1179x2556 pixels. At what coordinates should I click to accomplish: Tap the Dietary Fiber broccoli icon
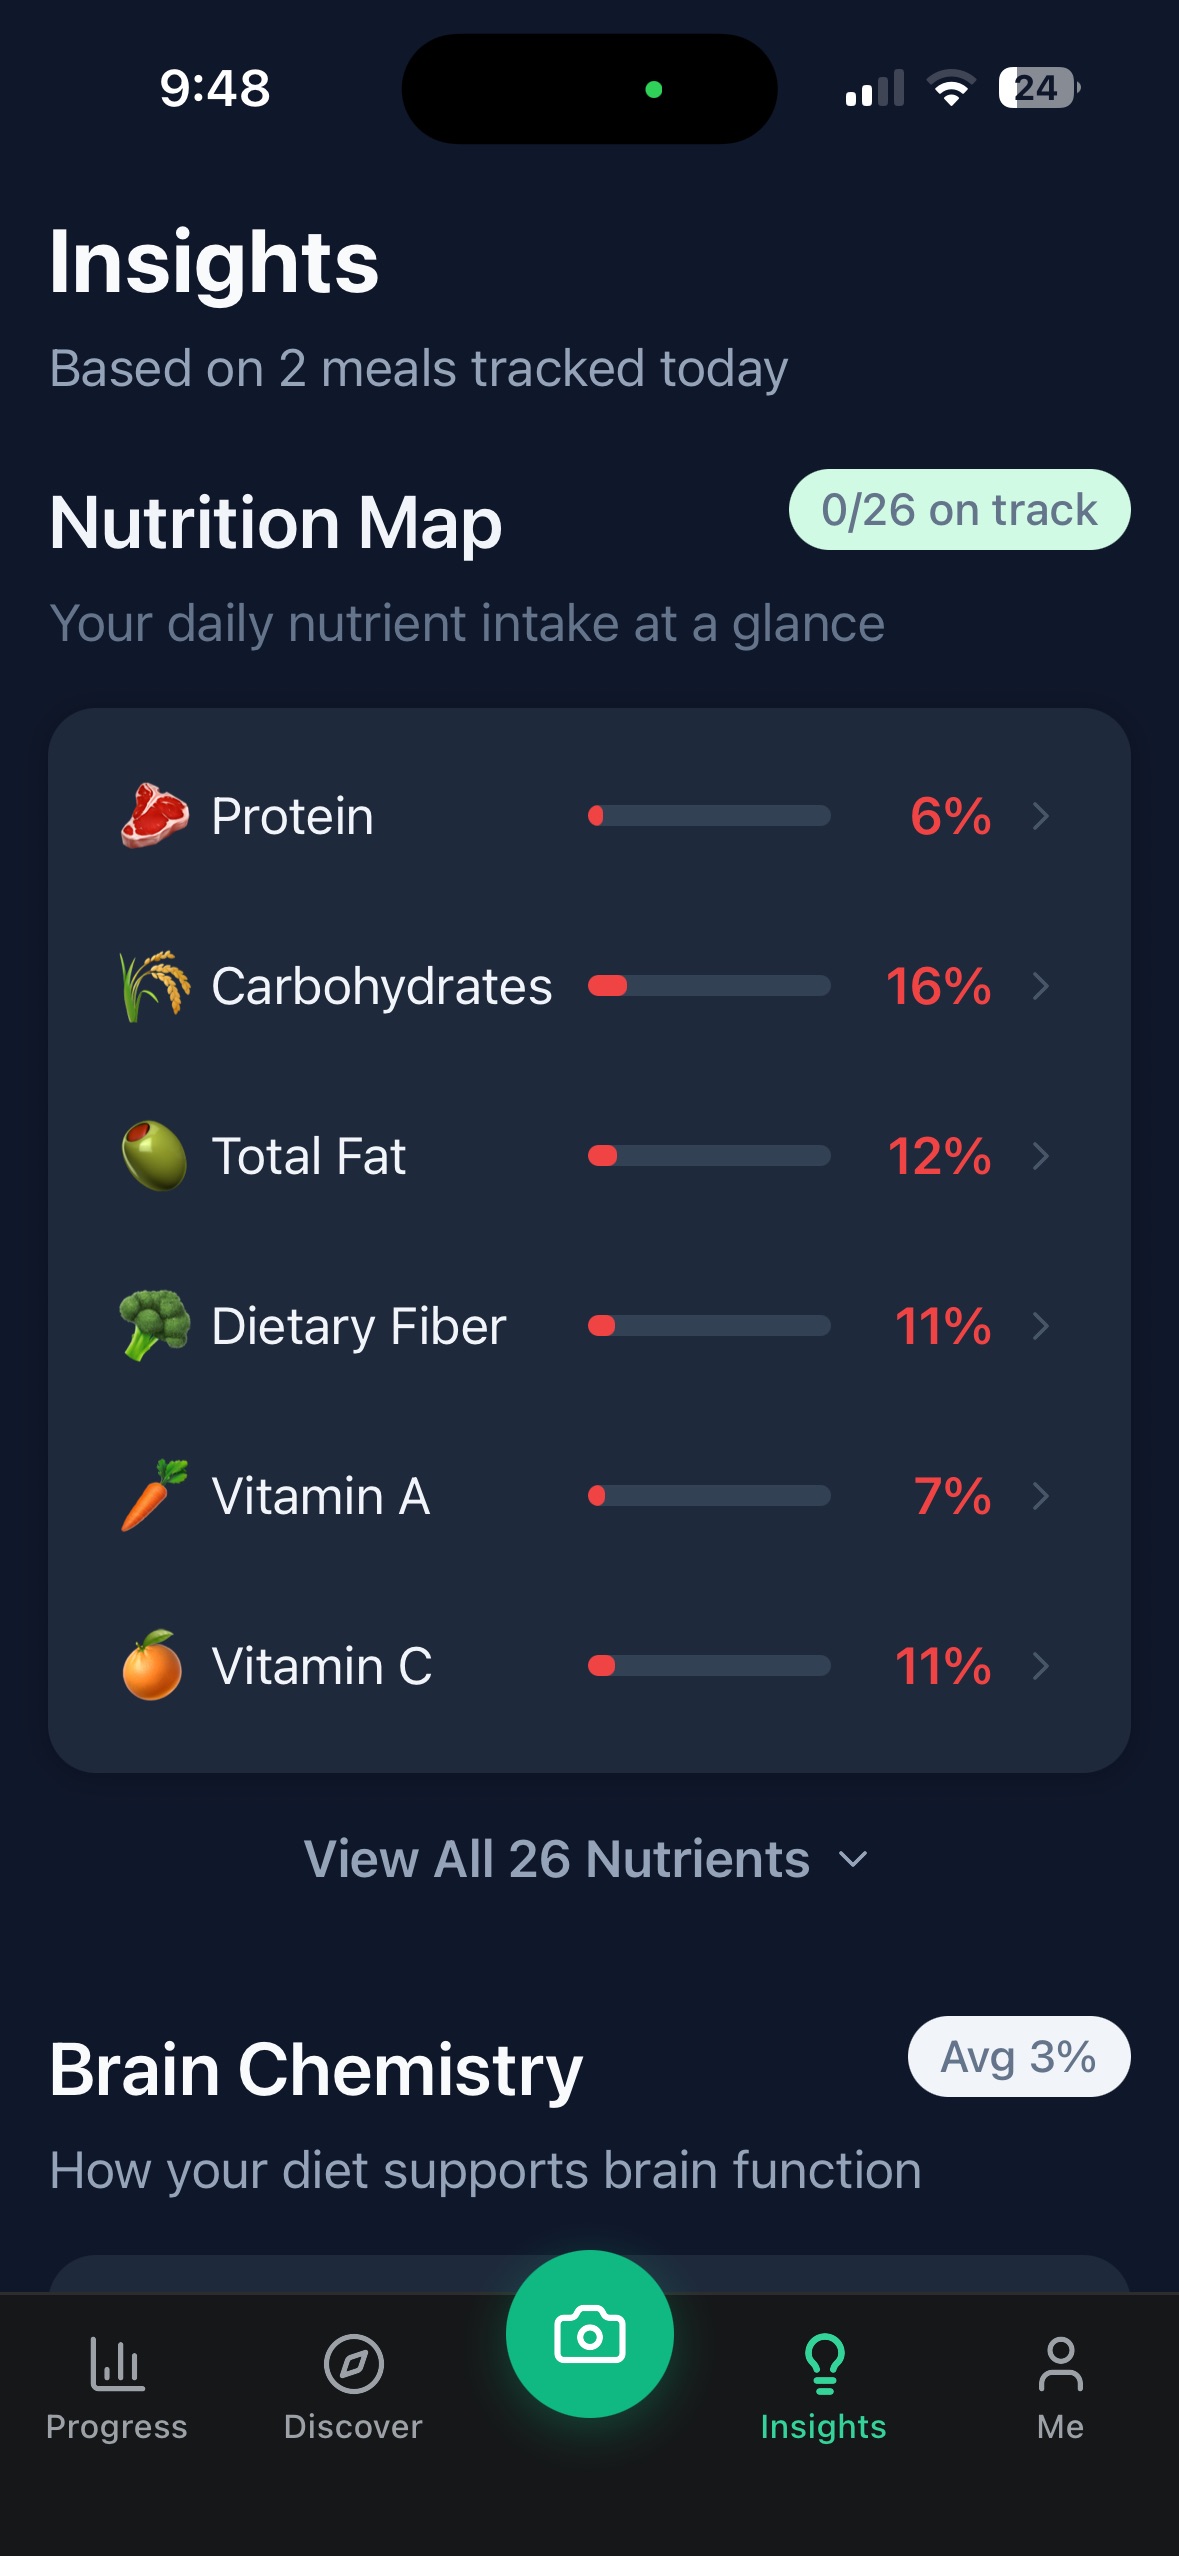coord(154,1325)
